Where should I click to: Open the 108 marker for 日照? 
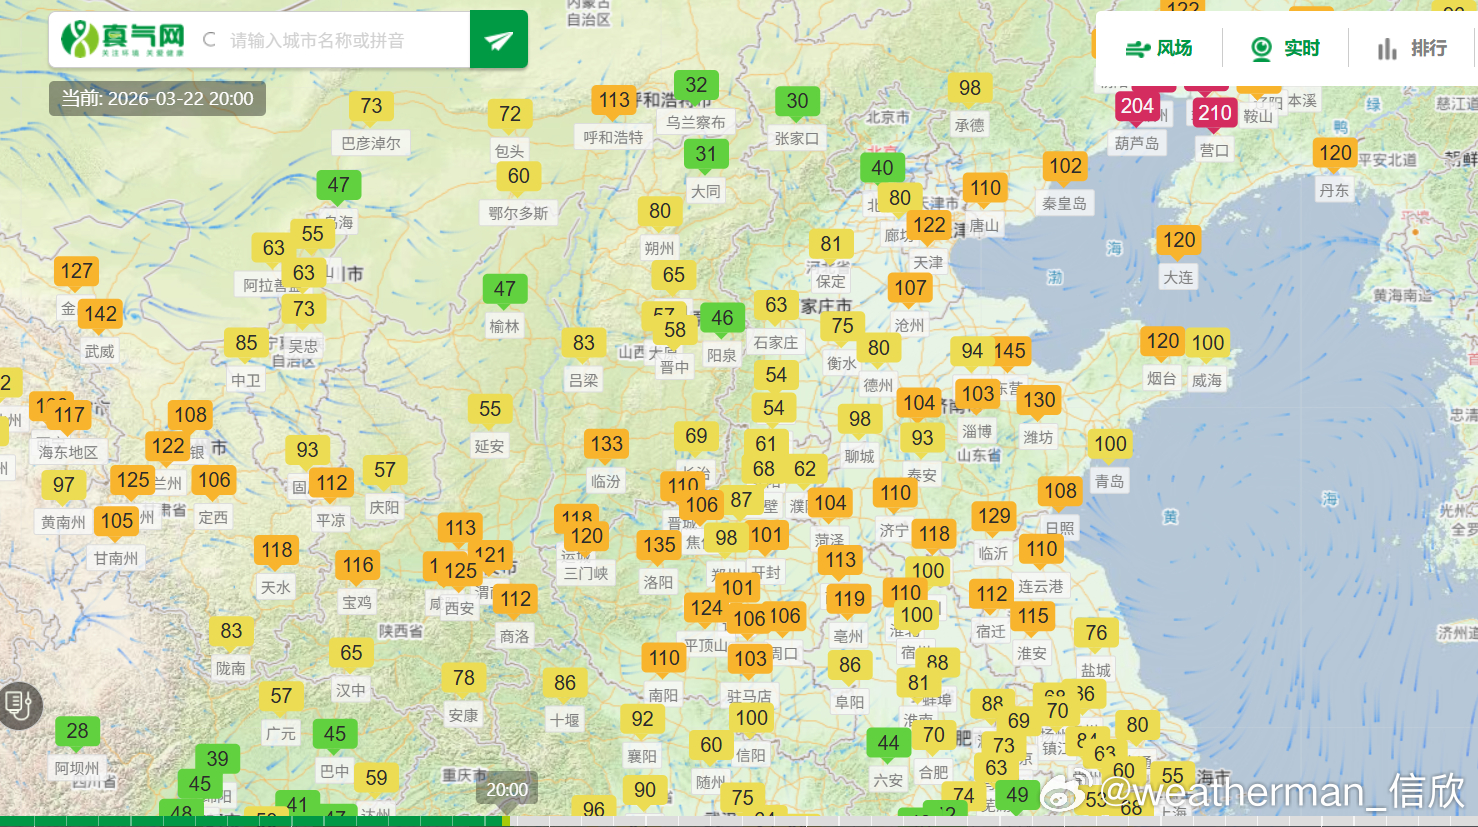tap(1061, 491)
